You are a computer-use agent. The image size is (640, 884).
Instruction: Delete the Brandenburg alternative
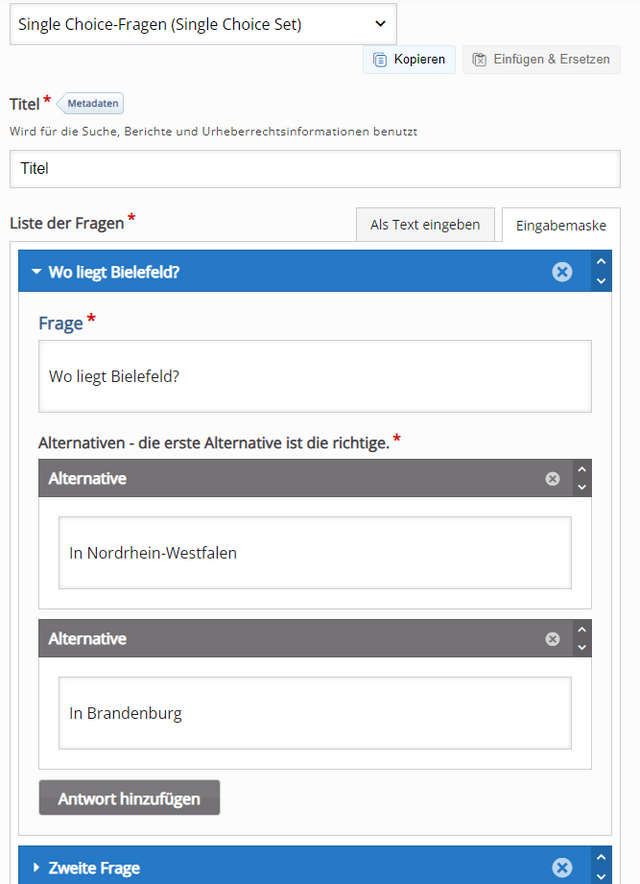553,639
